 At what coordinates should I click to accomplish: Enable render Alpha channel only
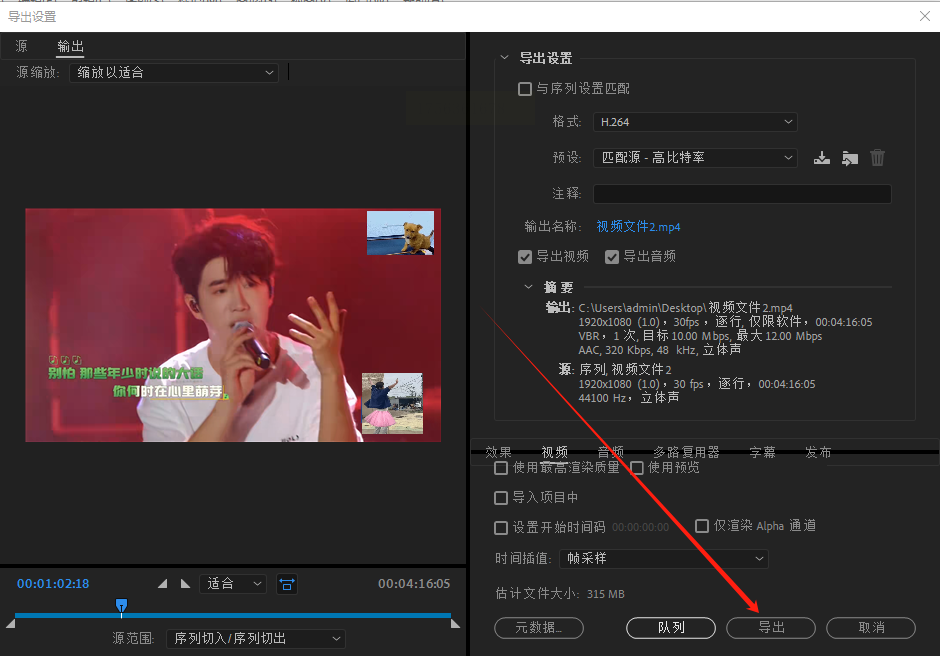pos(701,526)
